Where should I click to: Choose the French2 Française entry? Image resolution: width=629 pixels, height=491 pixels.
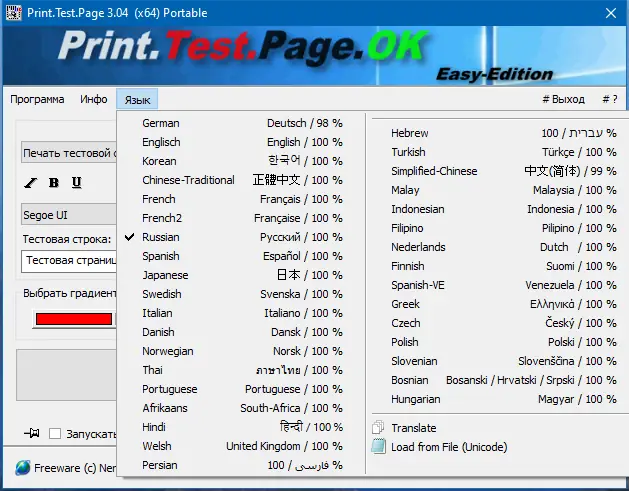(242, 218)
